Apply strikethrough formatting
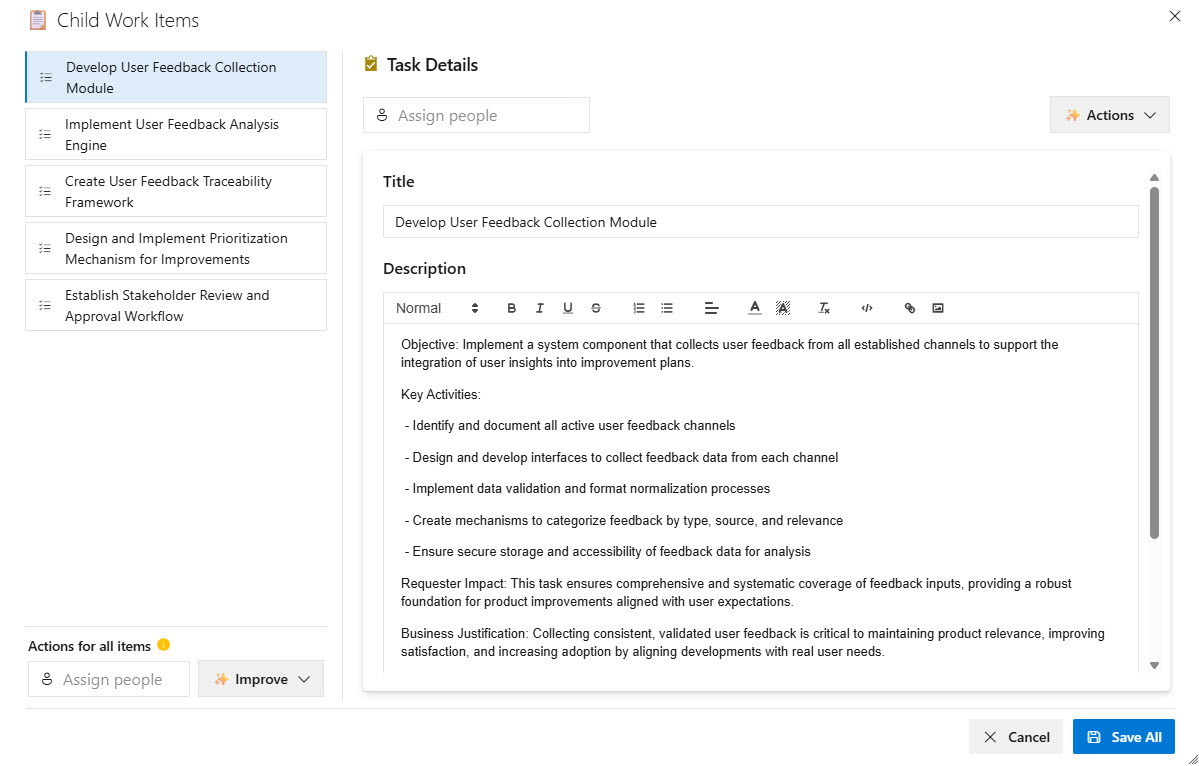Screen dimensions: 1199x766 tap(595, 308)
